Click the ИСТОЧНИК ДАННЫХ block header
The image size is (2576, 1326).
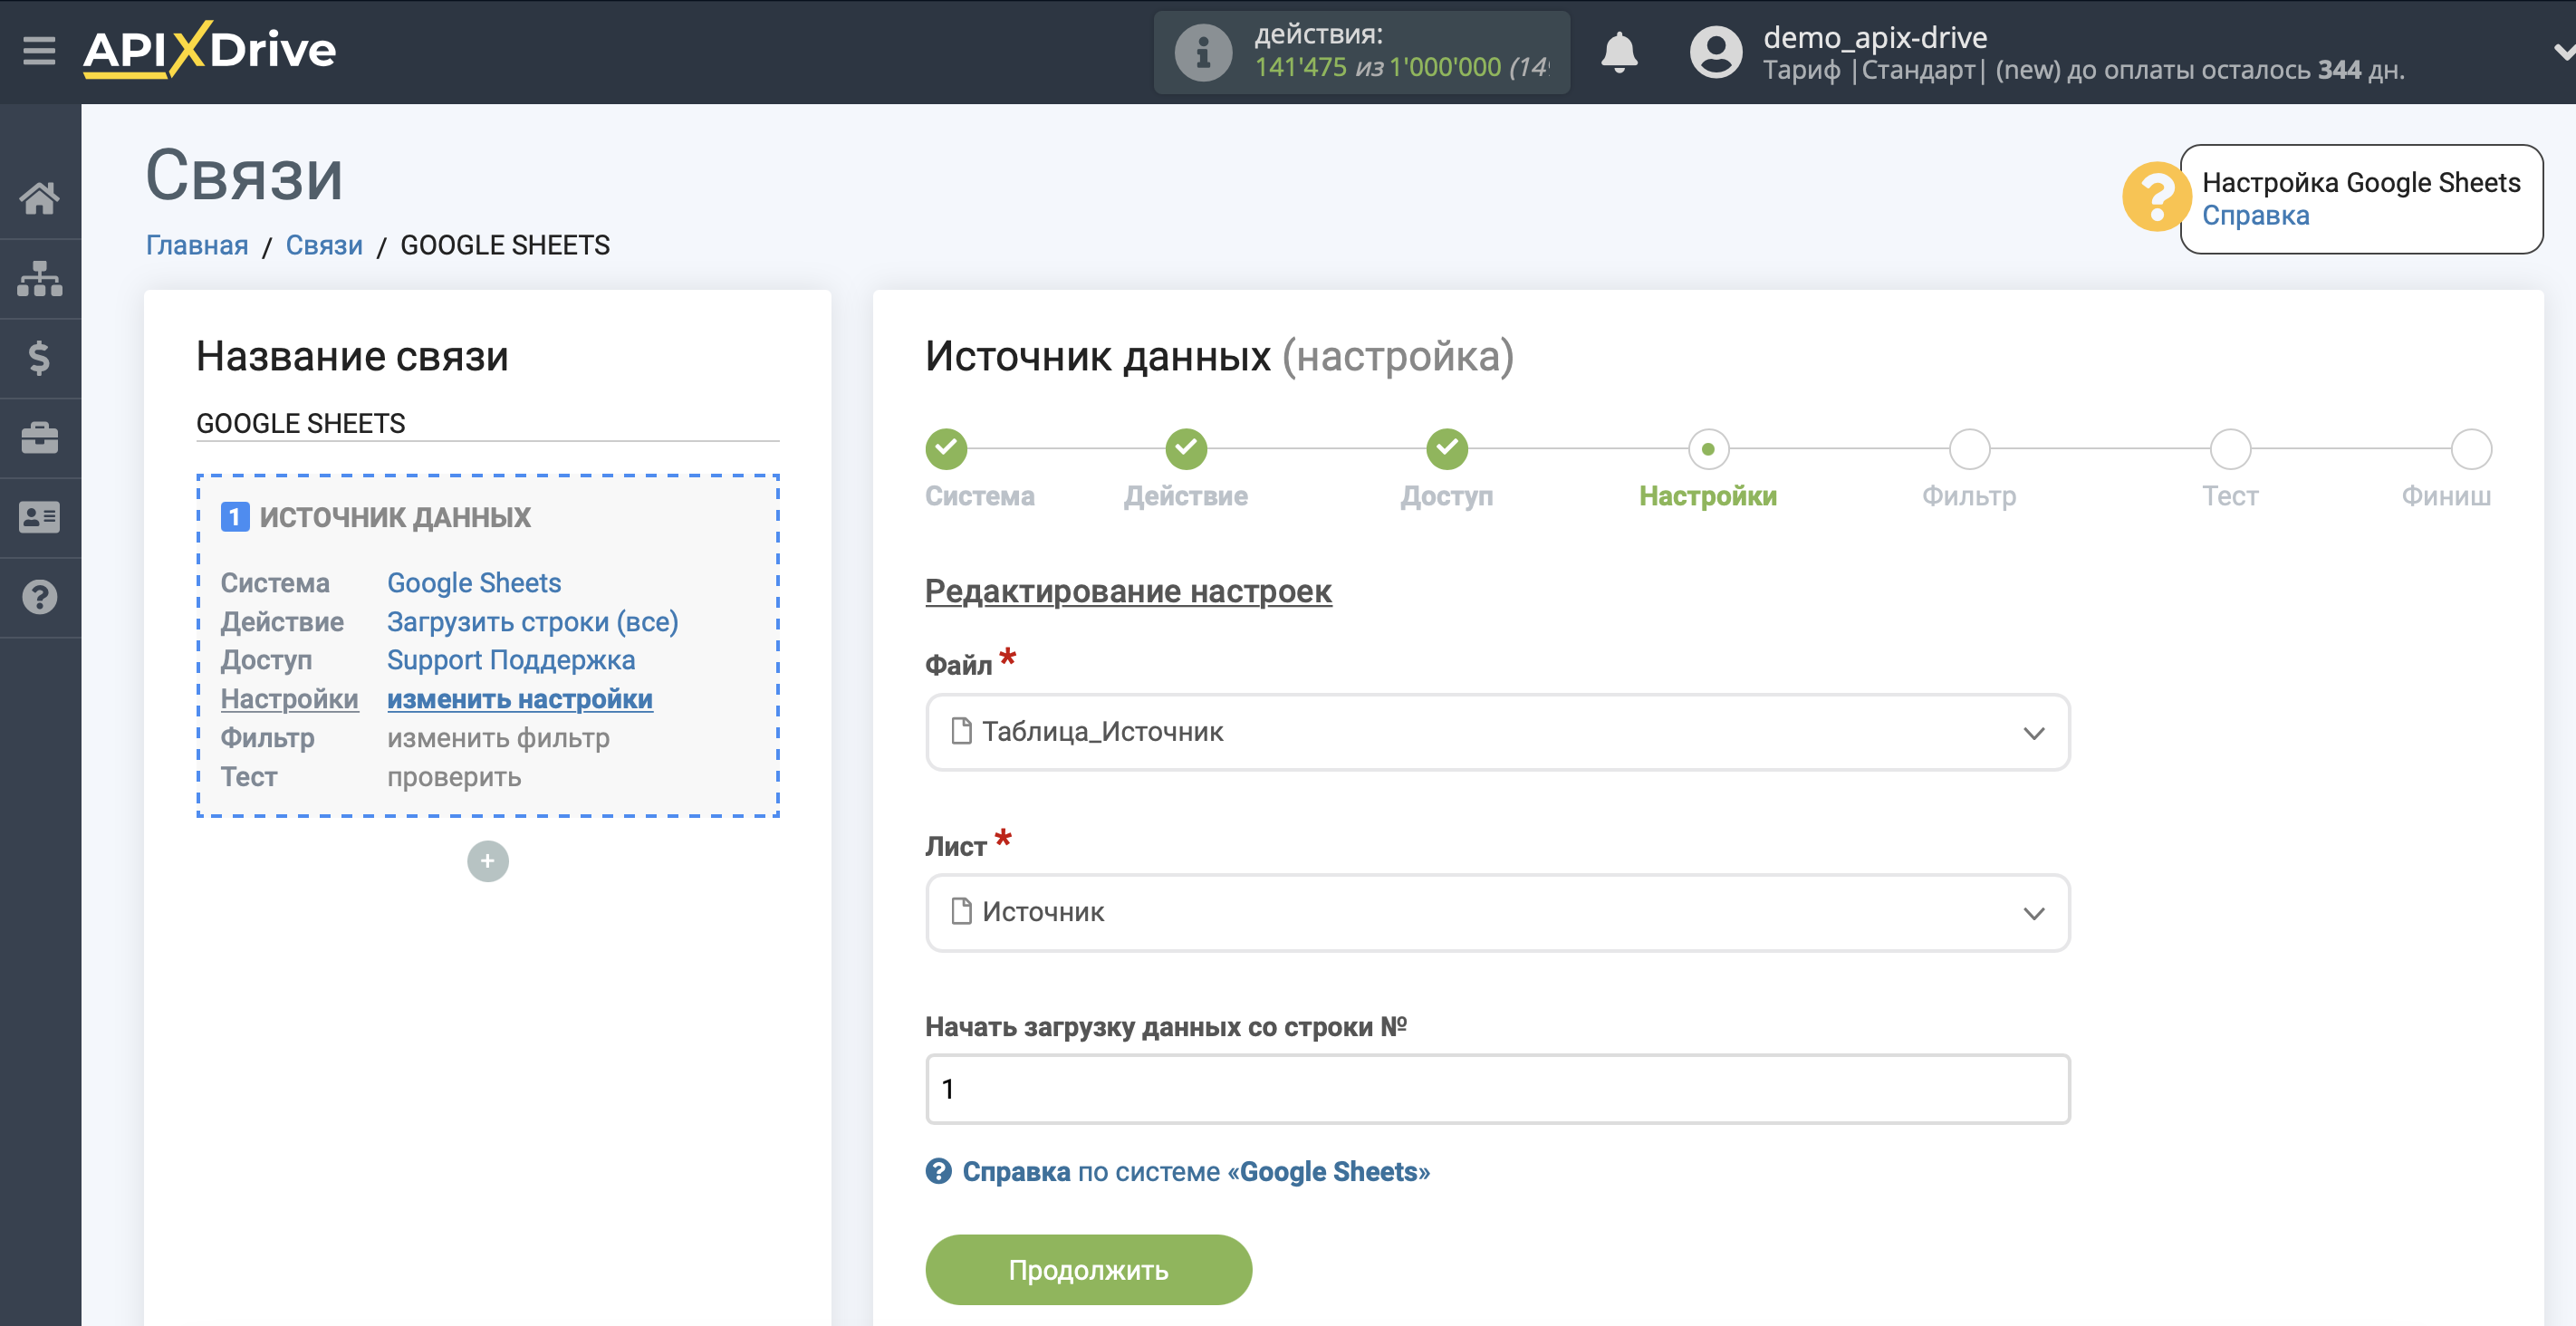(395, 517)
